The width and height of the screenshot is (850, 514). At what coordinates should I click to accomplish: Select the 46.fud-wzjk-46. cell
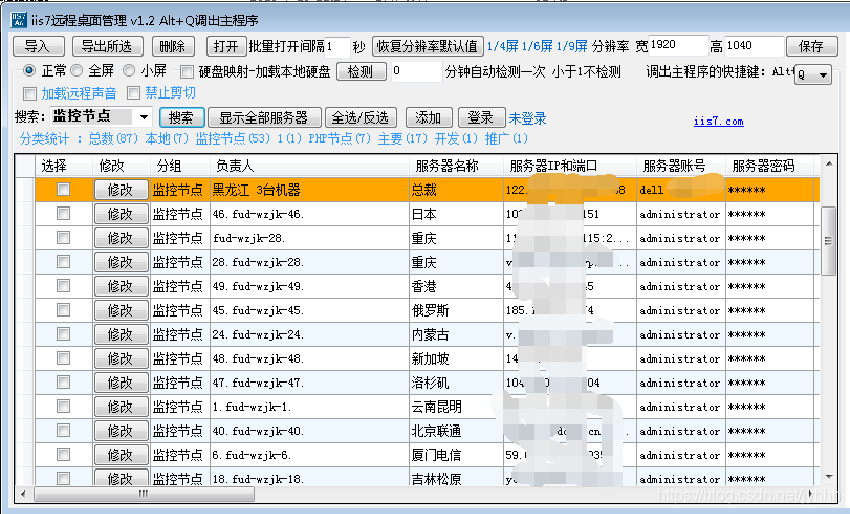(310, 214)
